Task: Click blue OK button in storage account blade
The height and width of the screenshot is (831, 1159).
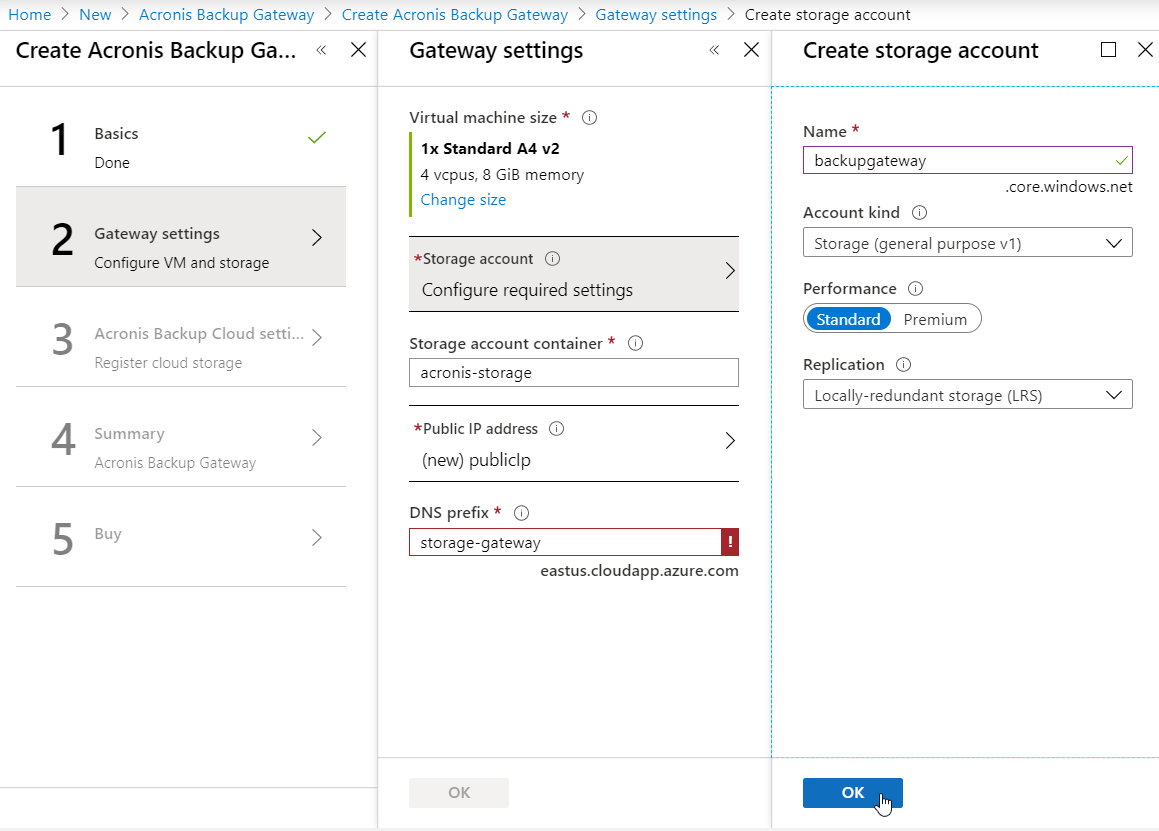Action: click(852, 793)
